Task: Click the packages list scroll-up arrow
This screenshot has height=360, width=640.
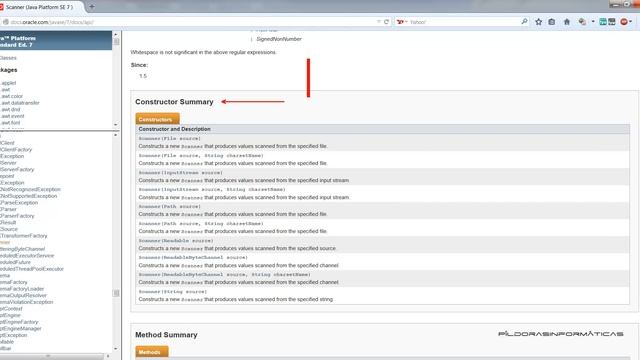Action: 116,35
